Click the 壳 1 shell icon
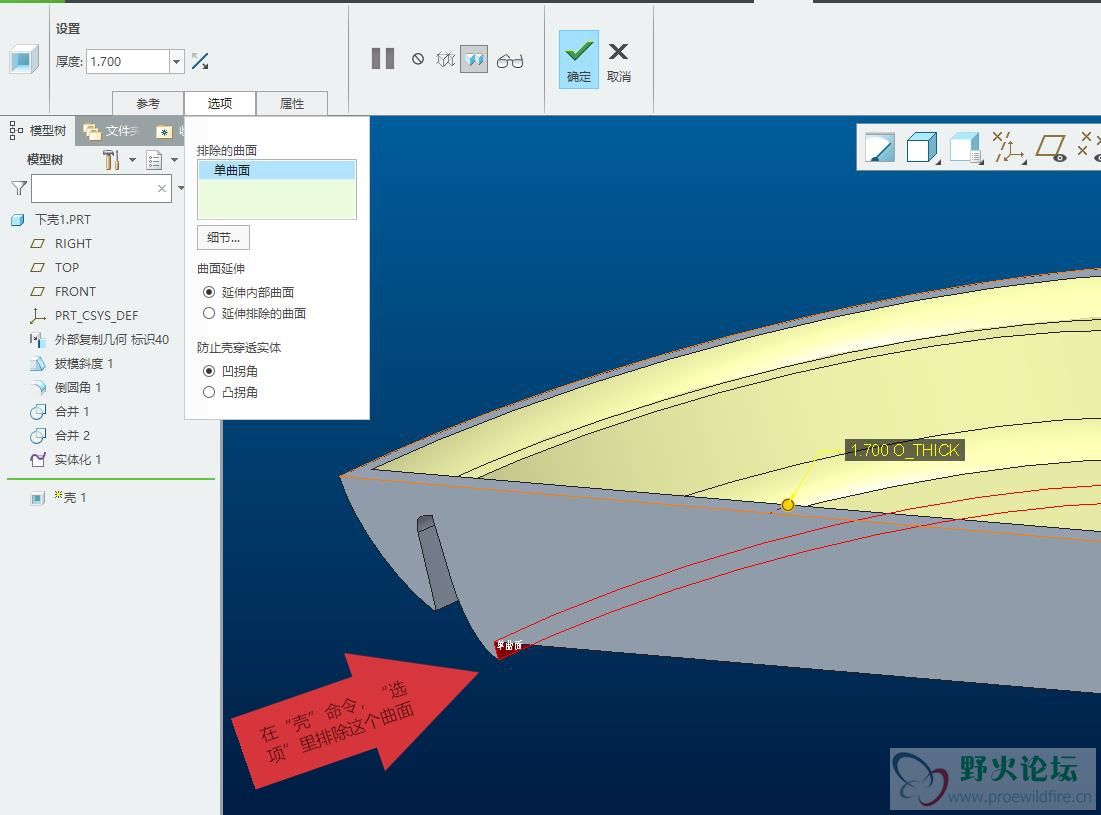 coord(37,498)
